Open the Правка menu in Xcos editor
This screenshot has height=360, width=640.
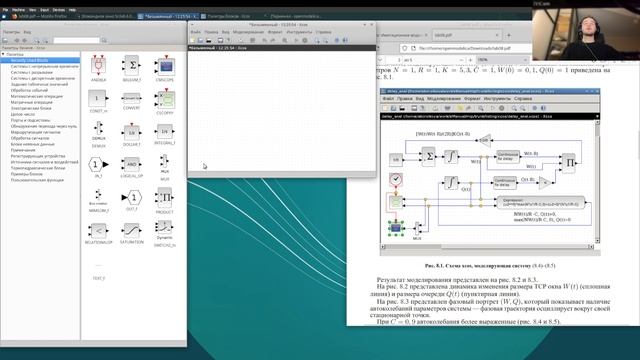click(x=211, y=32)
